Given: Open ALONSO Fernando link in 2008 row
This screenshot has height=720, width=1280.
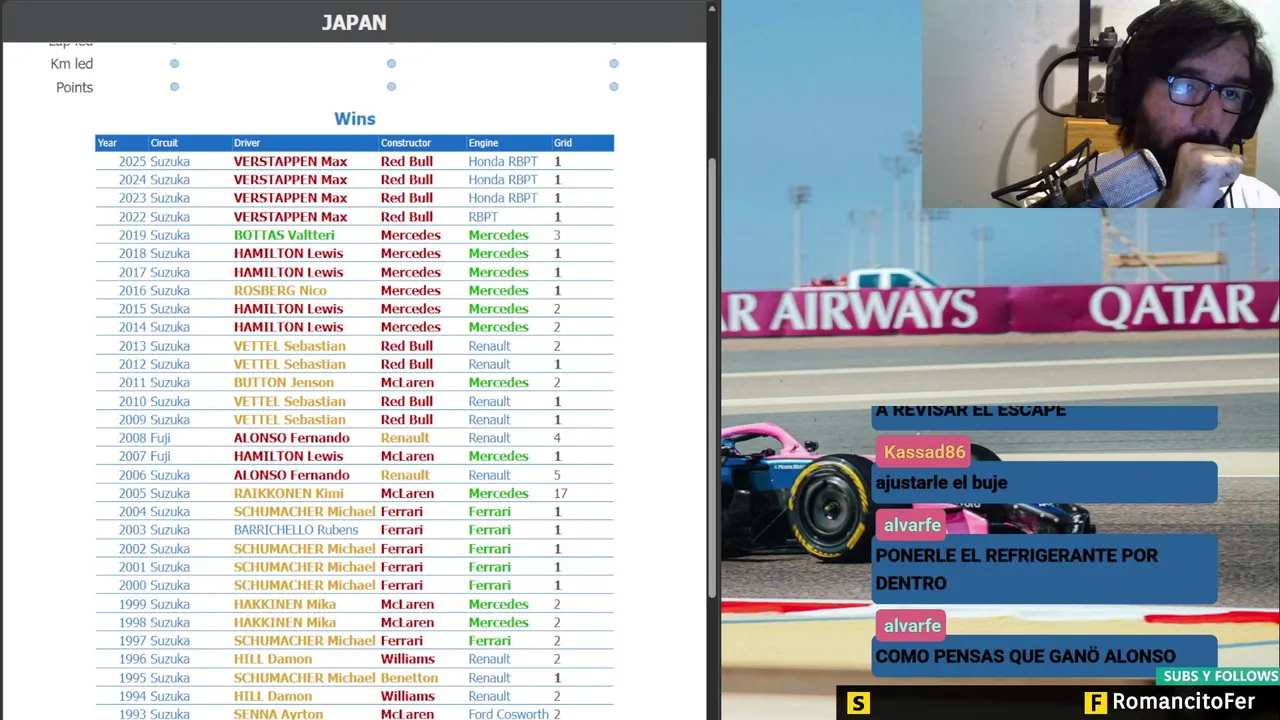Looking at the screenshot, I should click(x=291, y=438).
